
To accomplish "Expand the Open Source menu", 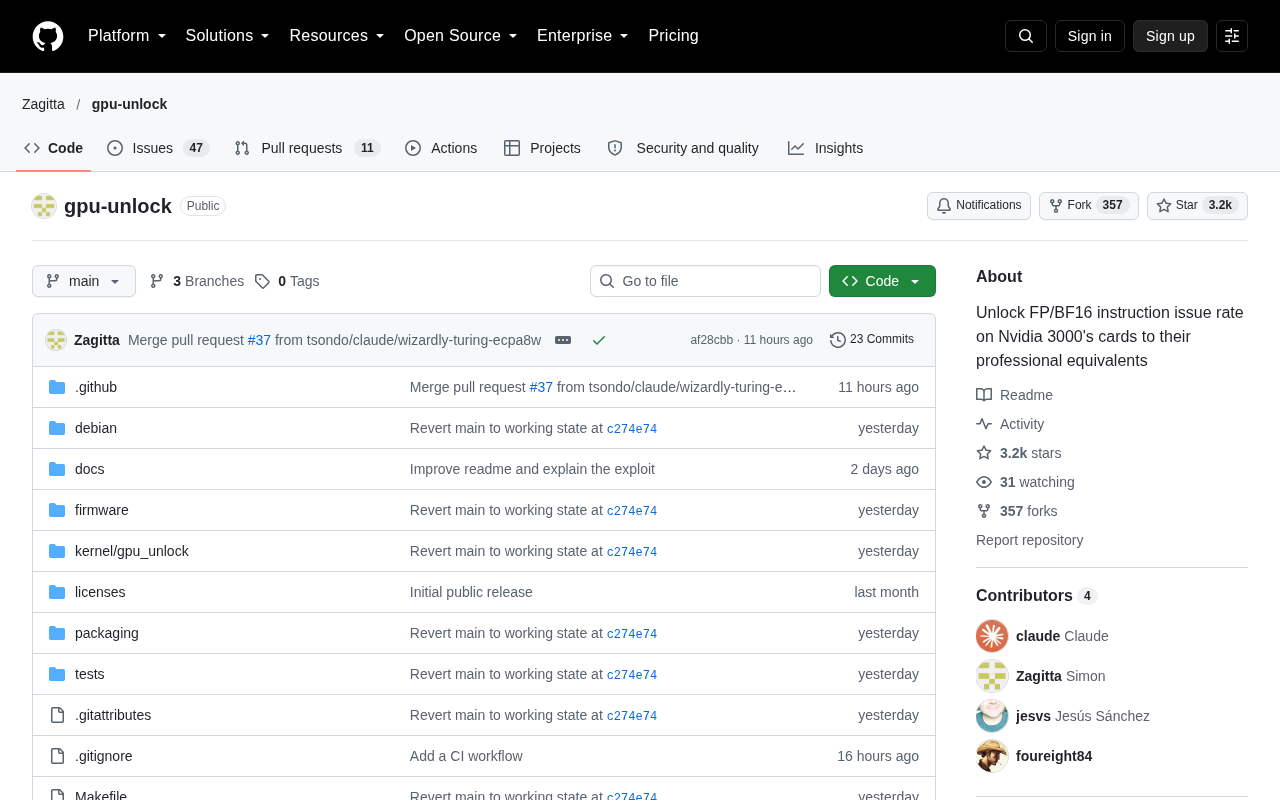I will 461,36.
